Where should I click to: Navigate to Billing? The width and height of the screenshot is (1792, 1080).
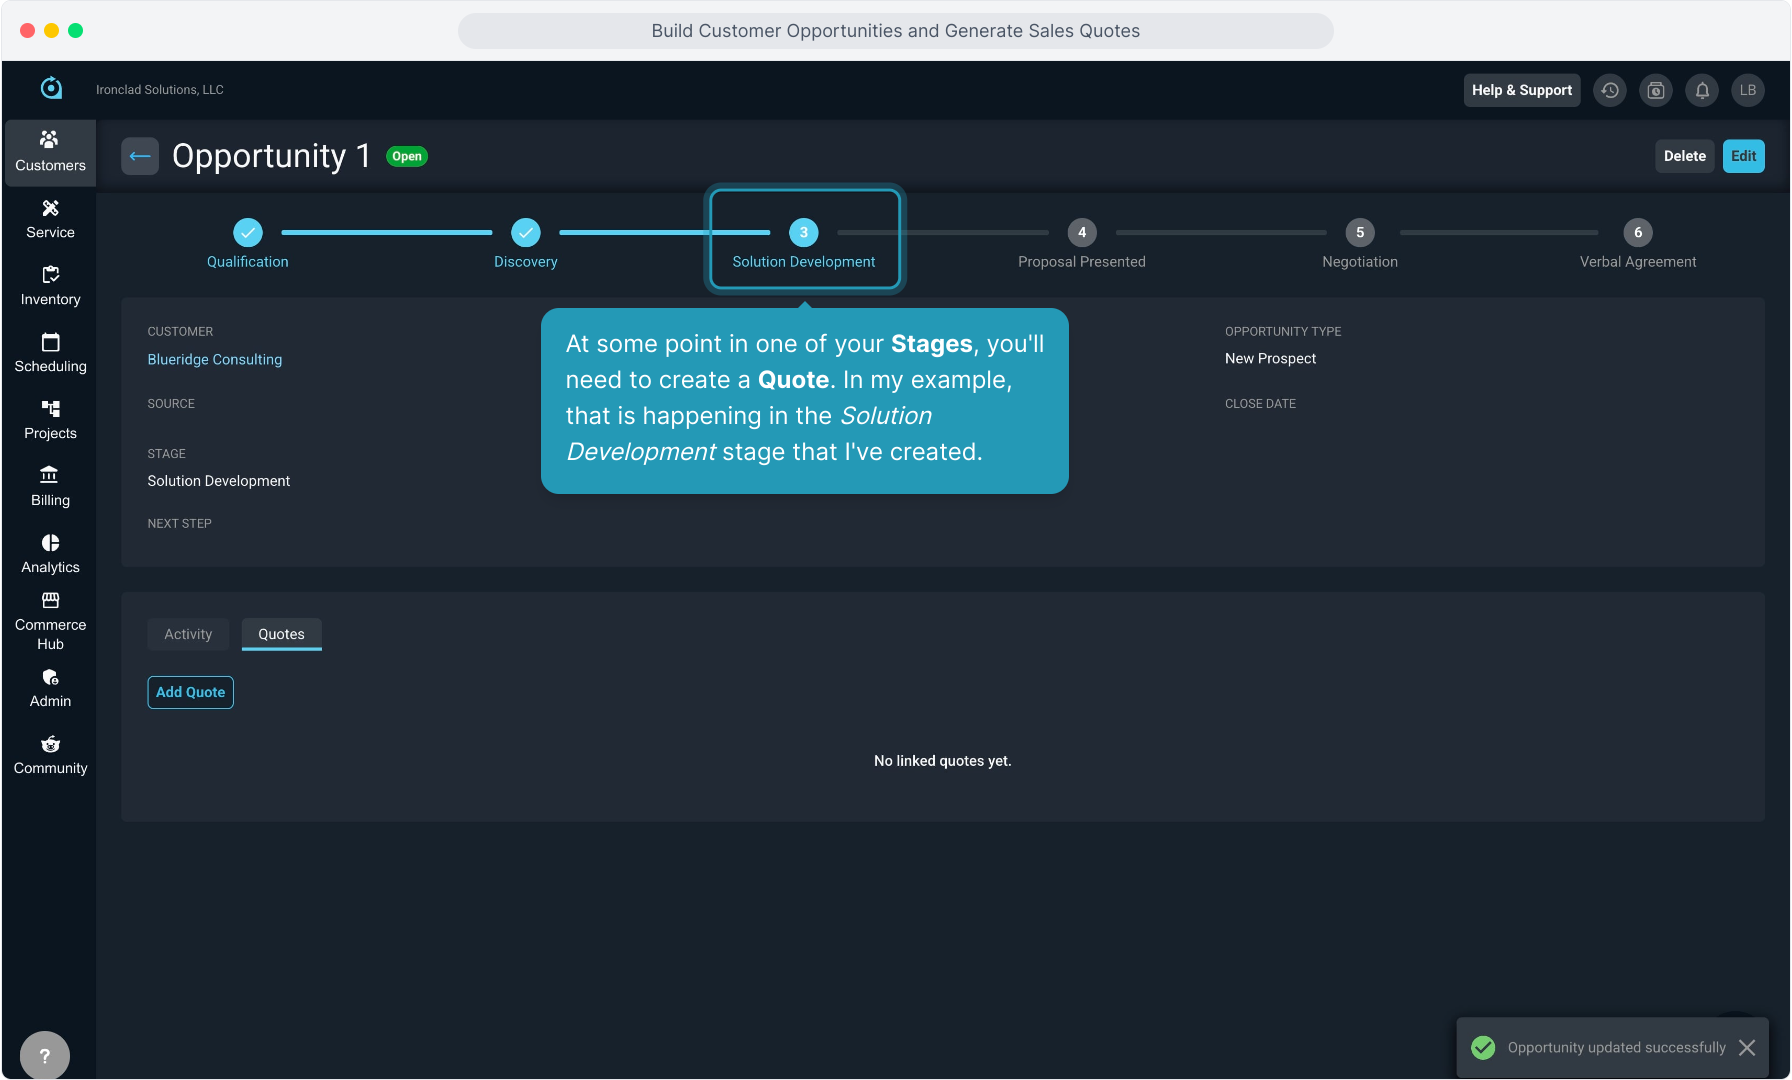[50, 487]
